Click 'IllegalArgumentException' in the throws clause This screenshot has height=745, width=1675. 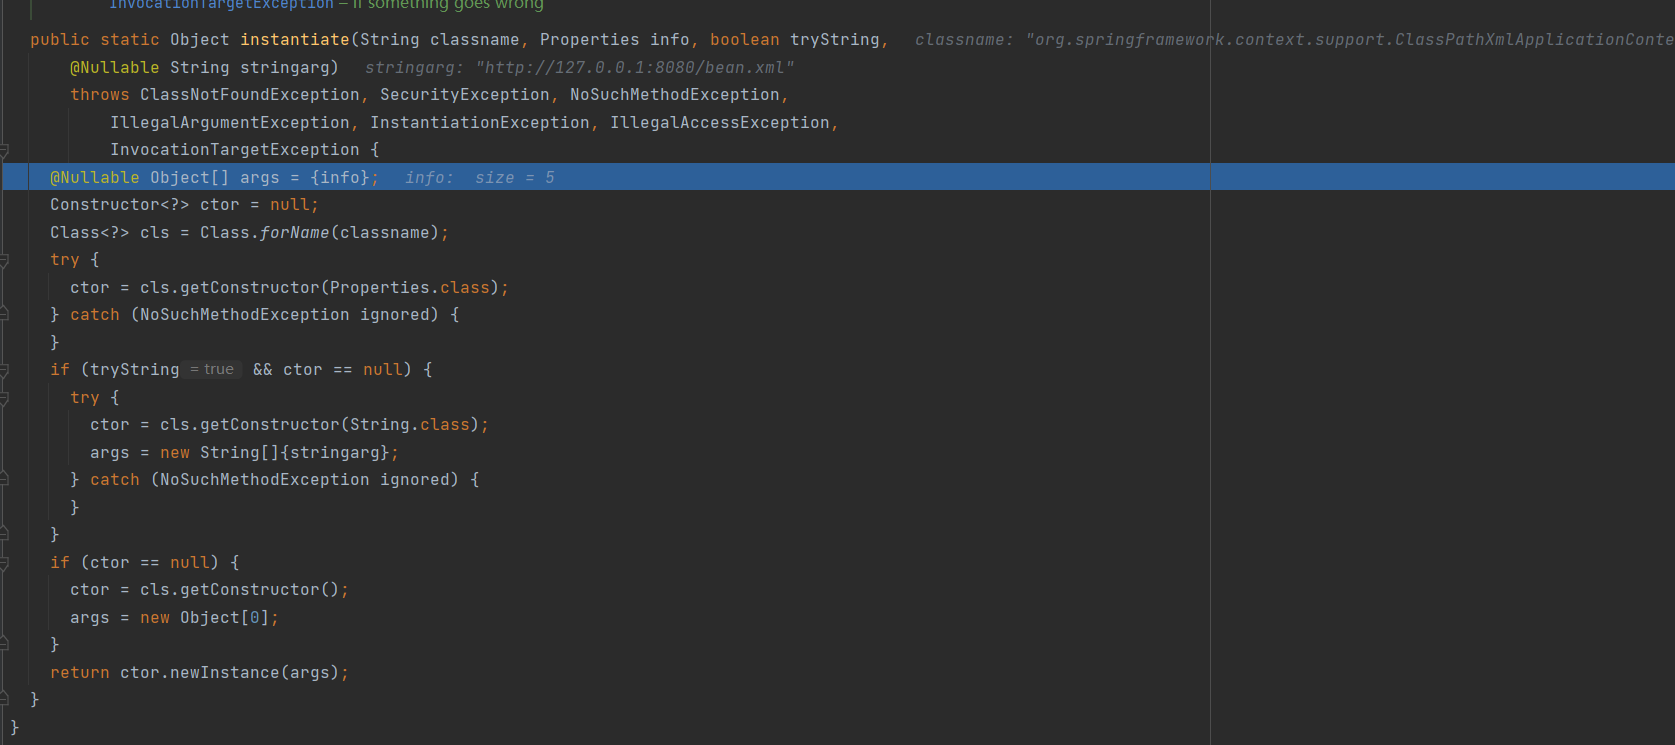point(229,123)
